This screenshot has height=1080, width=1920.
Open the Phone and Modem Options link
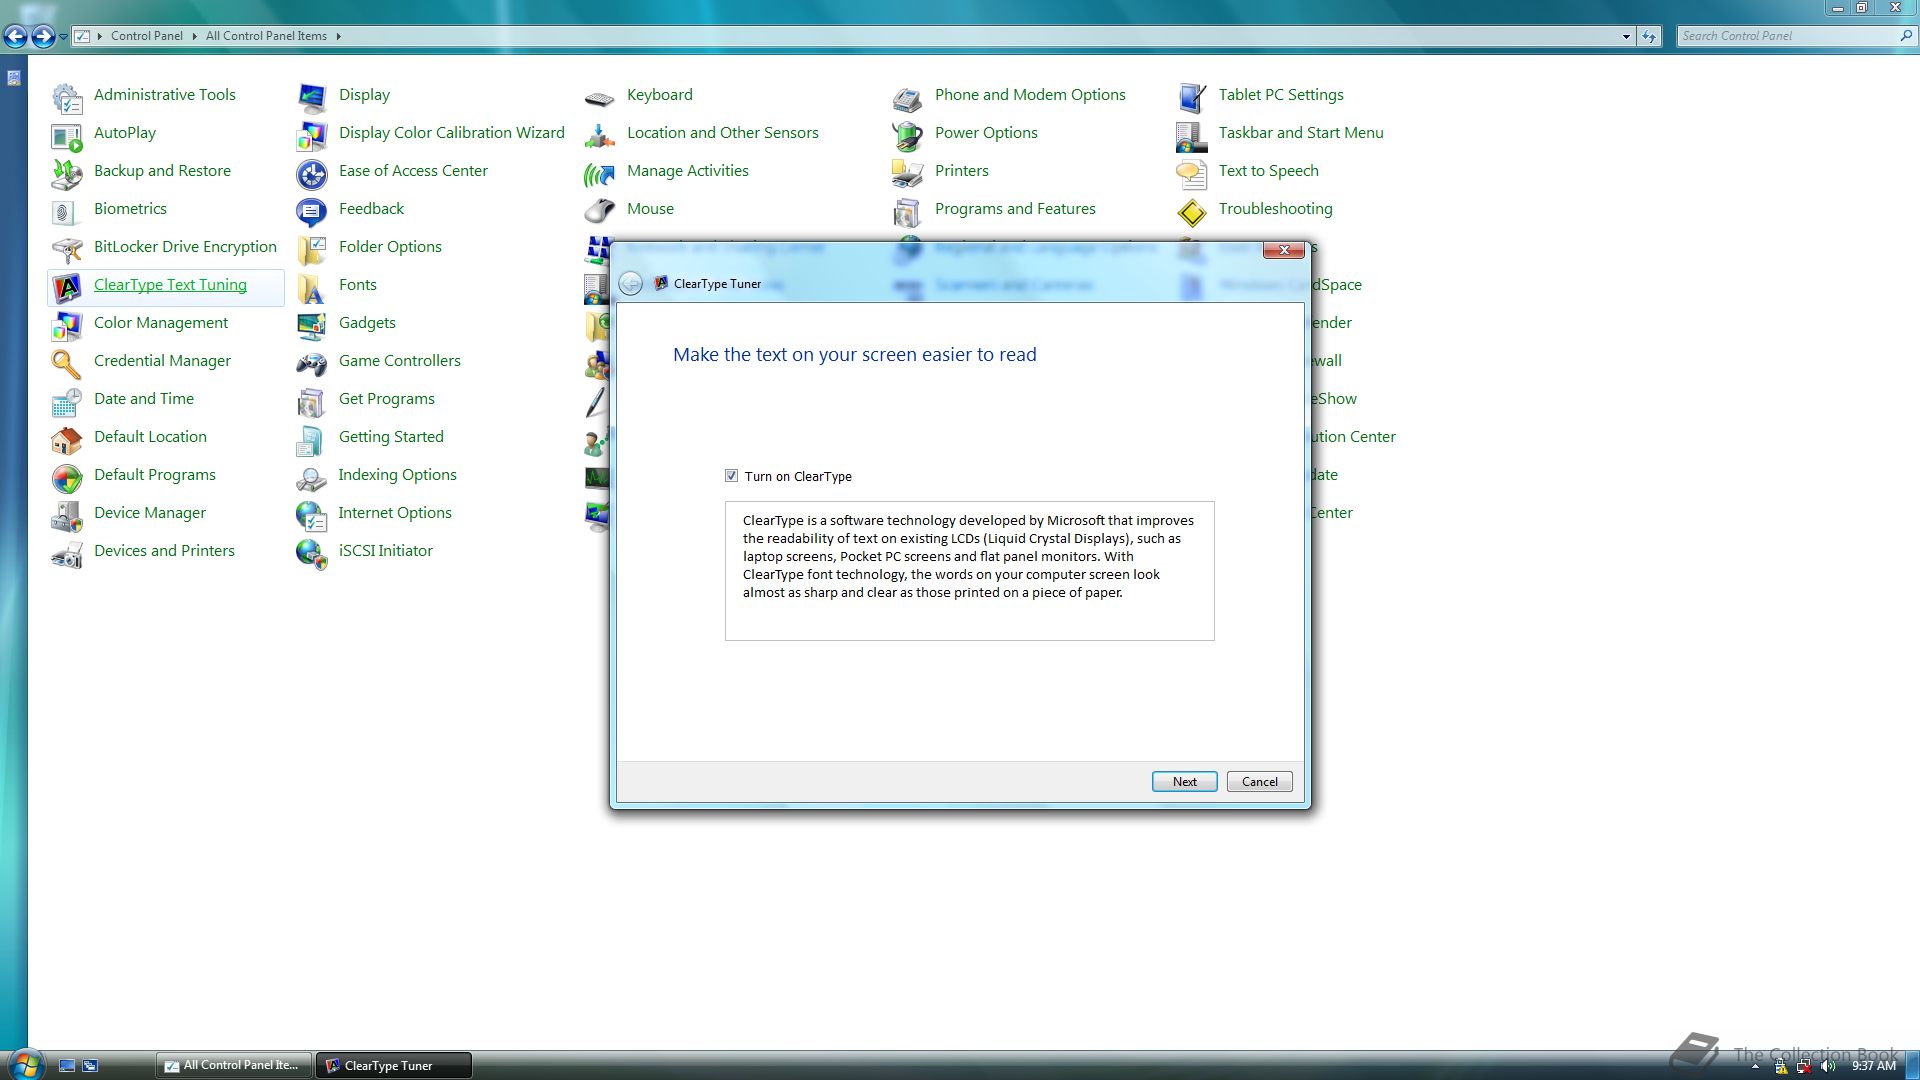(1030, 95)
